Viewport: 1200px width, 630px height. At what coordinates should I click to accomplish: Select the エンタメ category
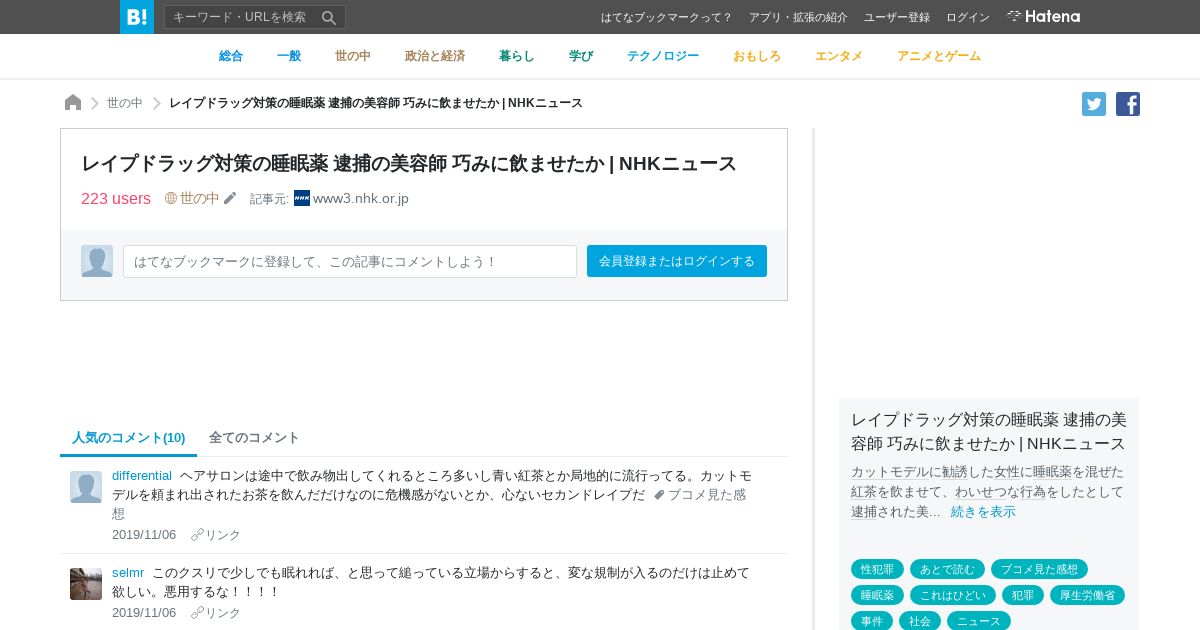coord(839,56)
